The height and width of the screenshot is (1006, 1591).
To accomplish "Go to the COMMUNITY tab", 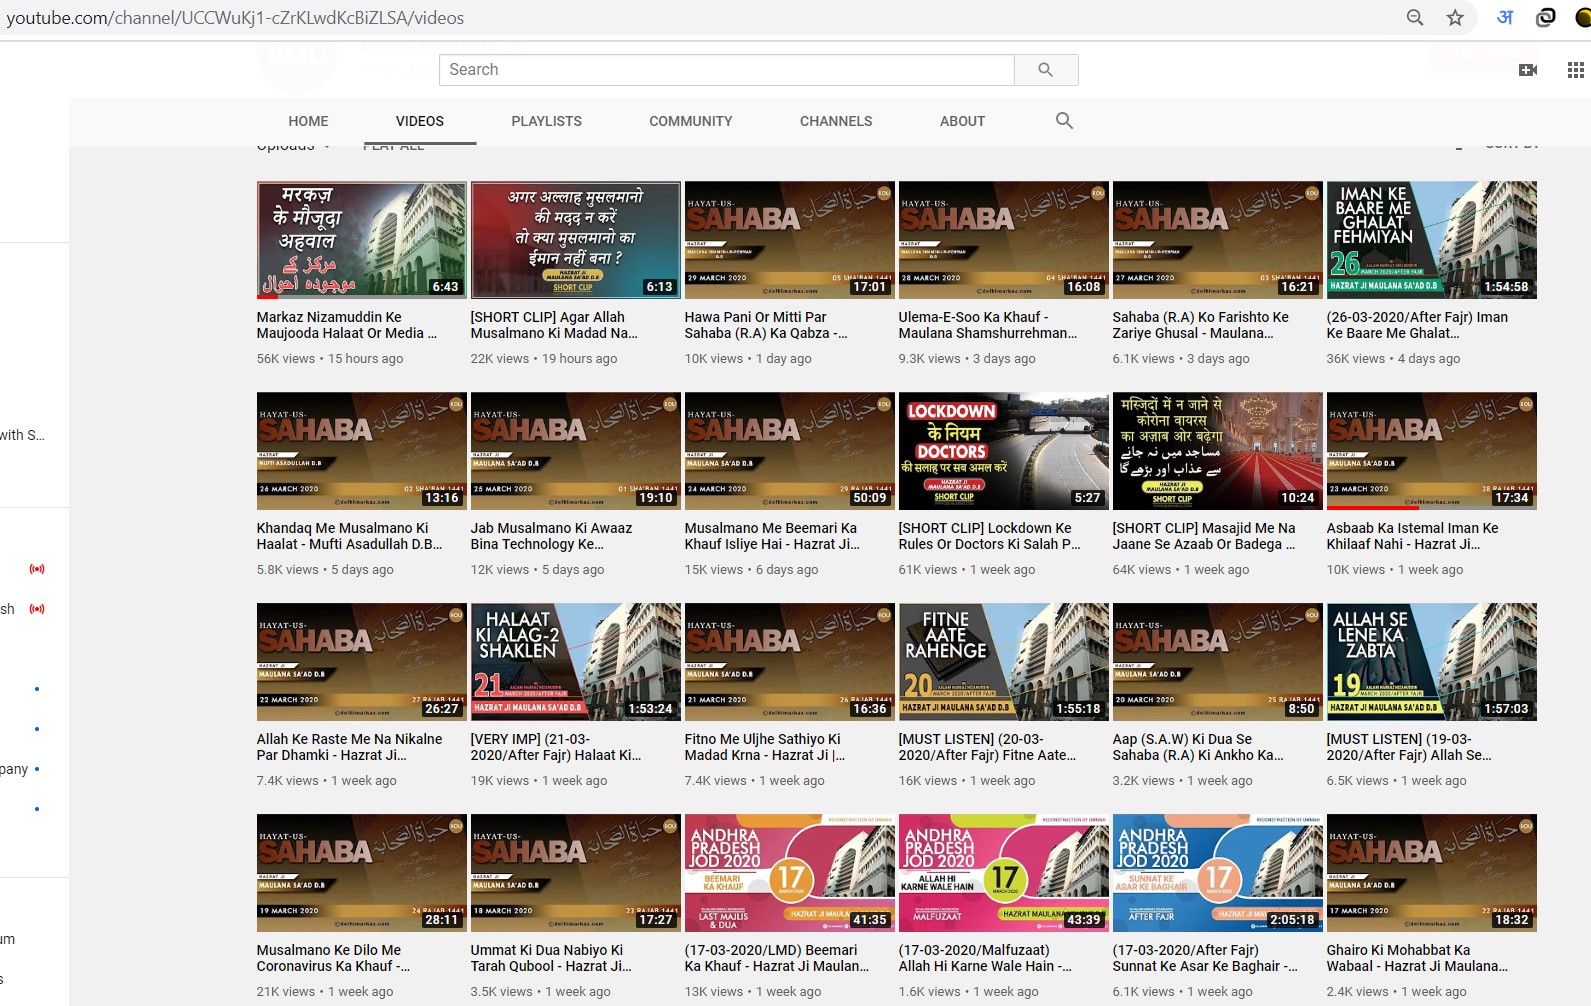I will (690, 121).
